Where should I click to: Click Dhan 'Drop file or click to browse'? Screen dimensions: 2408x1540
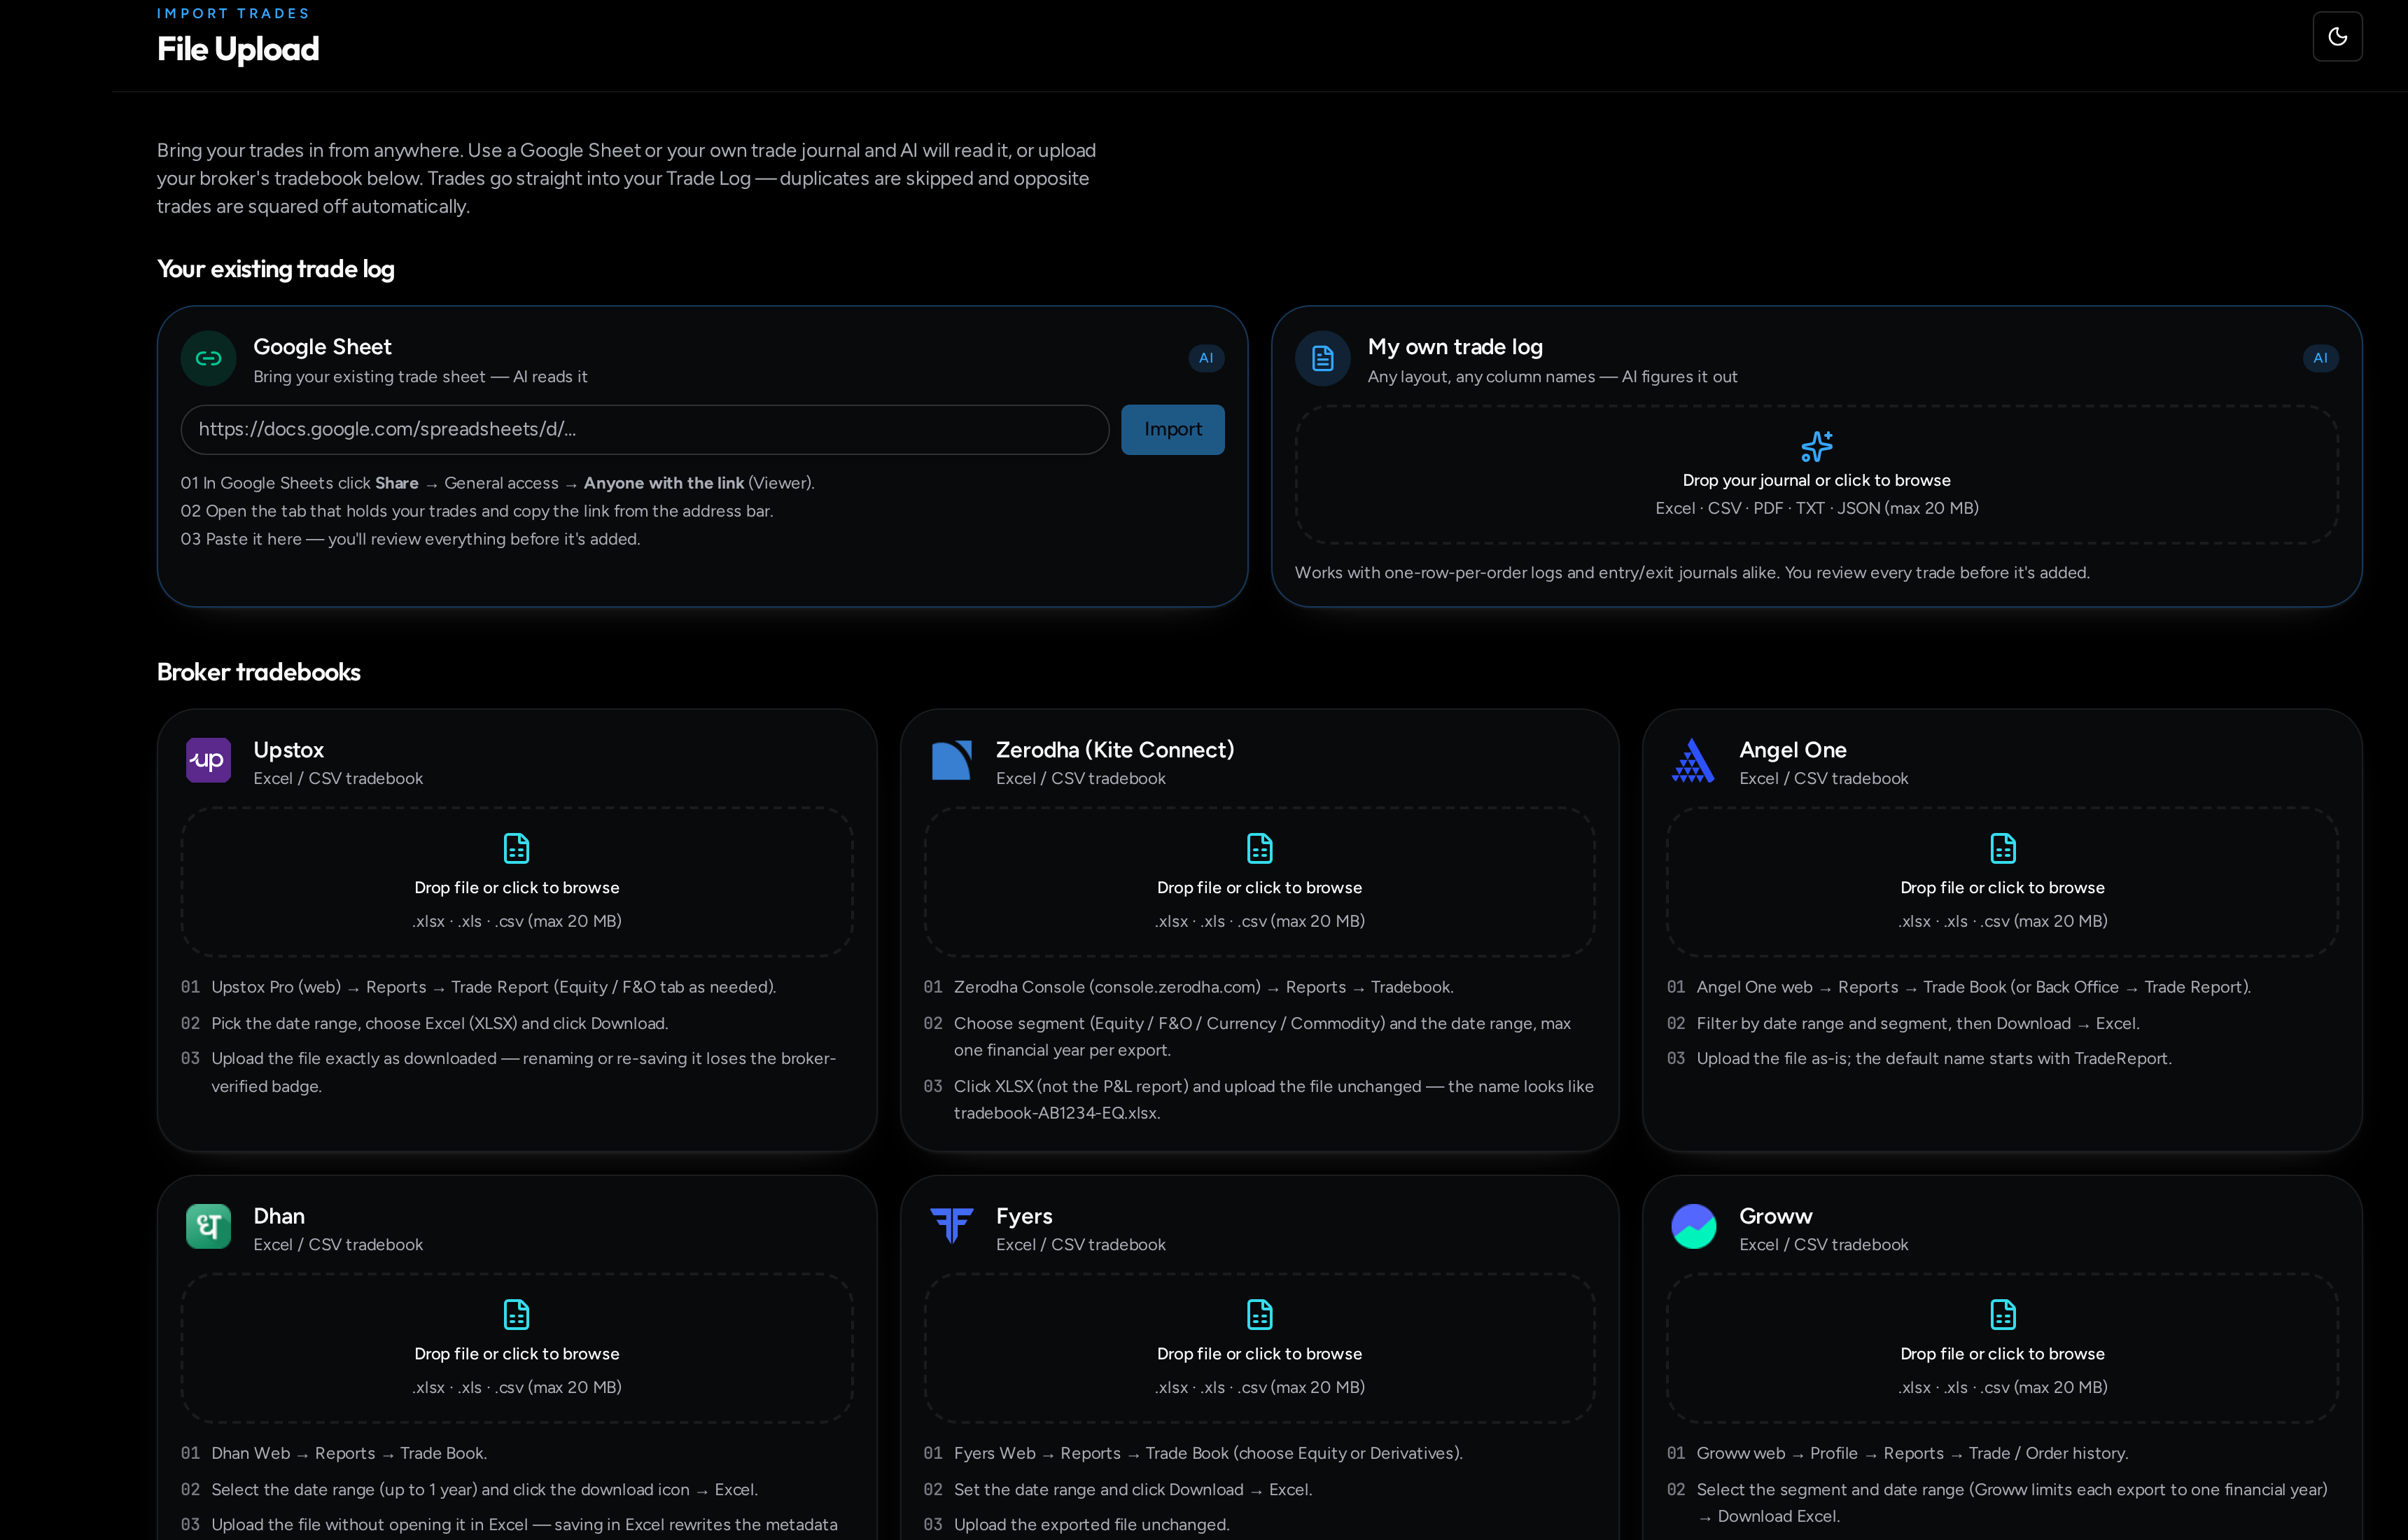coord(516,1354)
